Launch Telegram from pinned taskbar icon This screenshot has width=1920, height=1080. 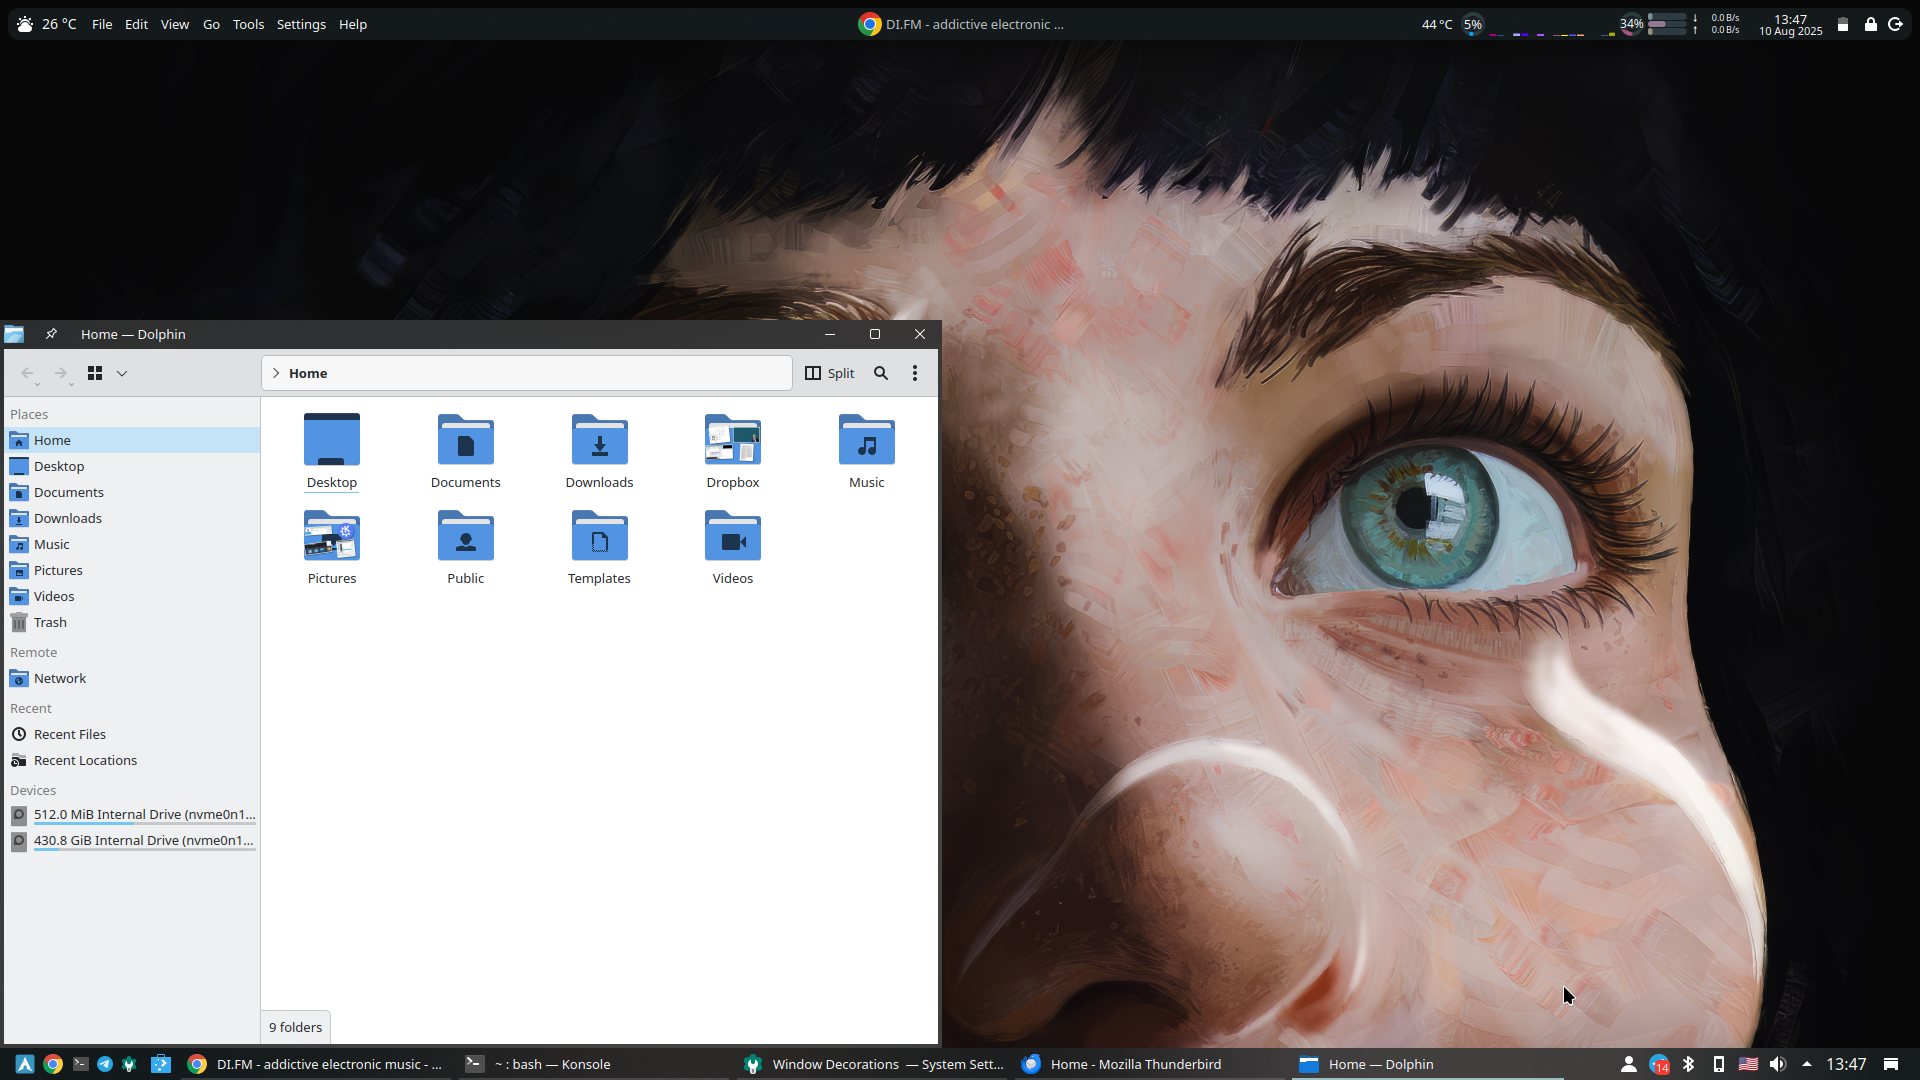point(105,1064)
